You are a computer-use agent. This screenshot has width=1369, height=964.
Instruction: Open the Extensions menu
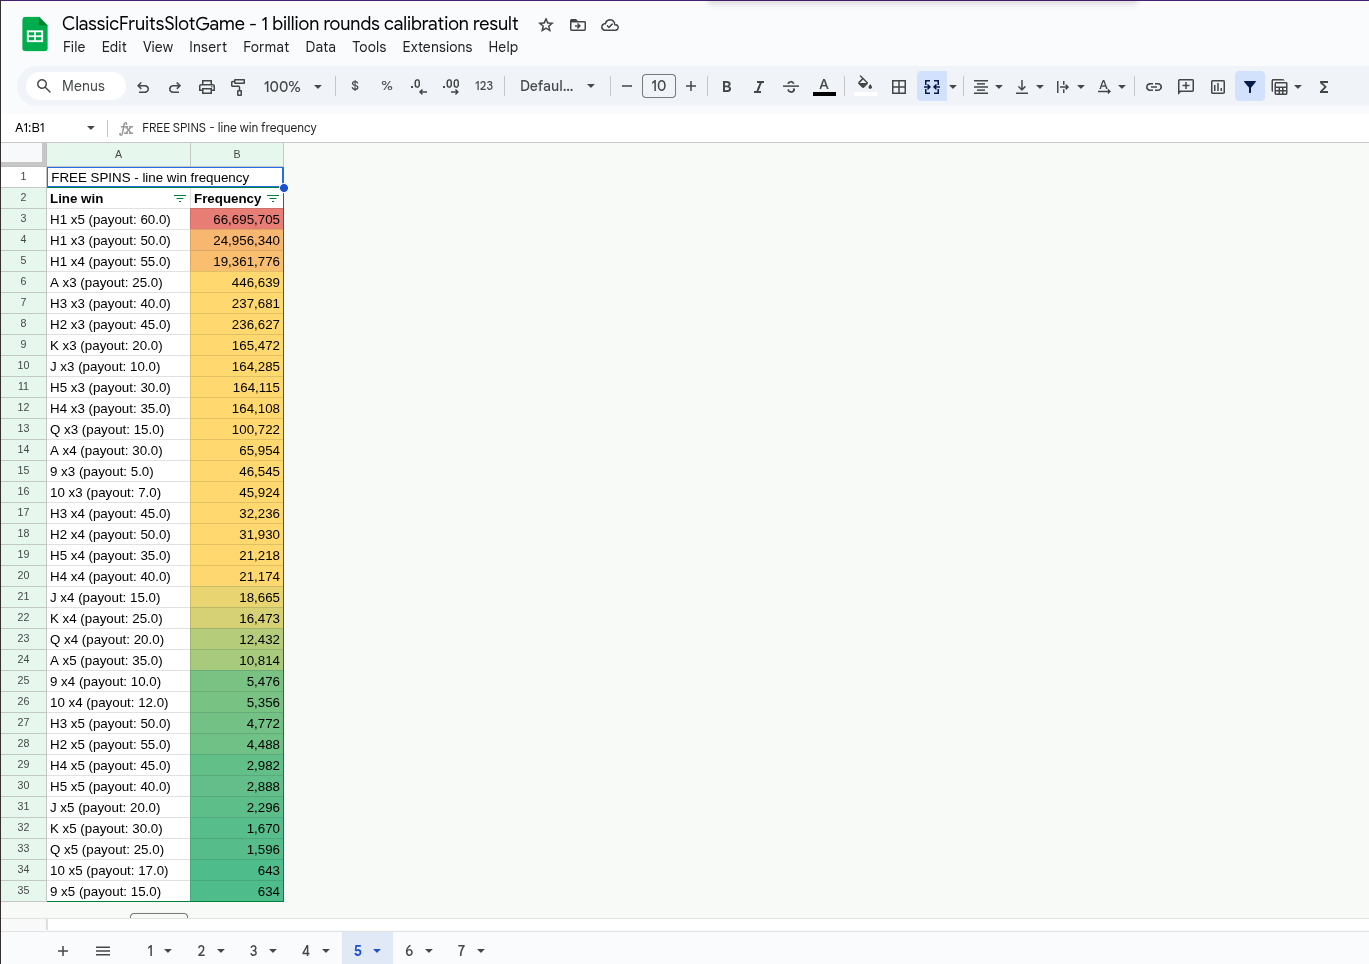pyautogui.click(x=437, y=47)
